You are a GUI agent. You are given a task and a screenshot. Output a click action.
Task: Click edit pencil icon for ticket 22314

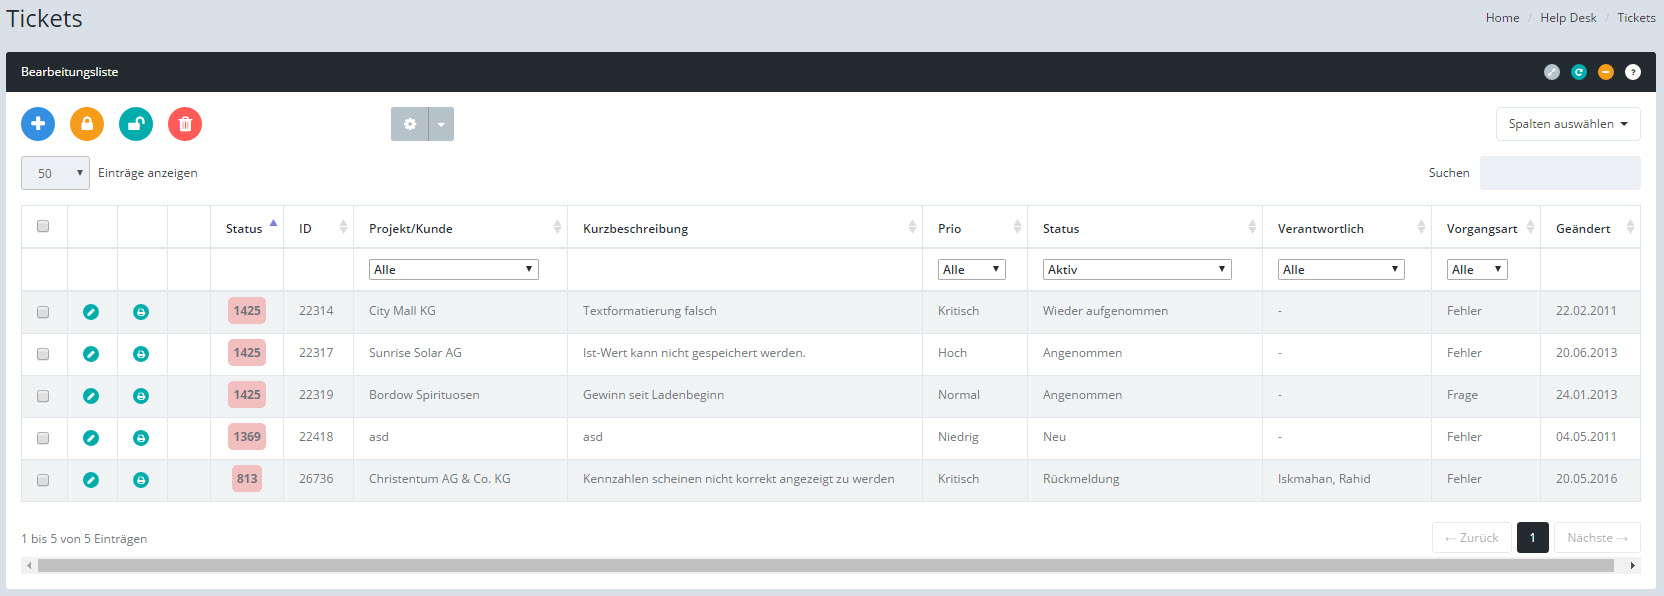pyautogui.click(x=91, y=312)
